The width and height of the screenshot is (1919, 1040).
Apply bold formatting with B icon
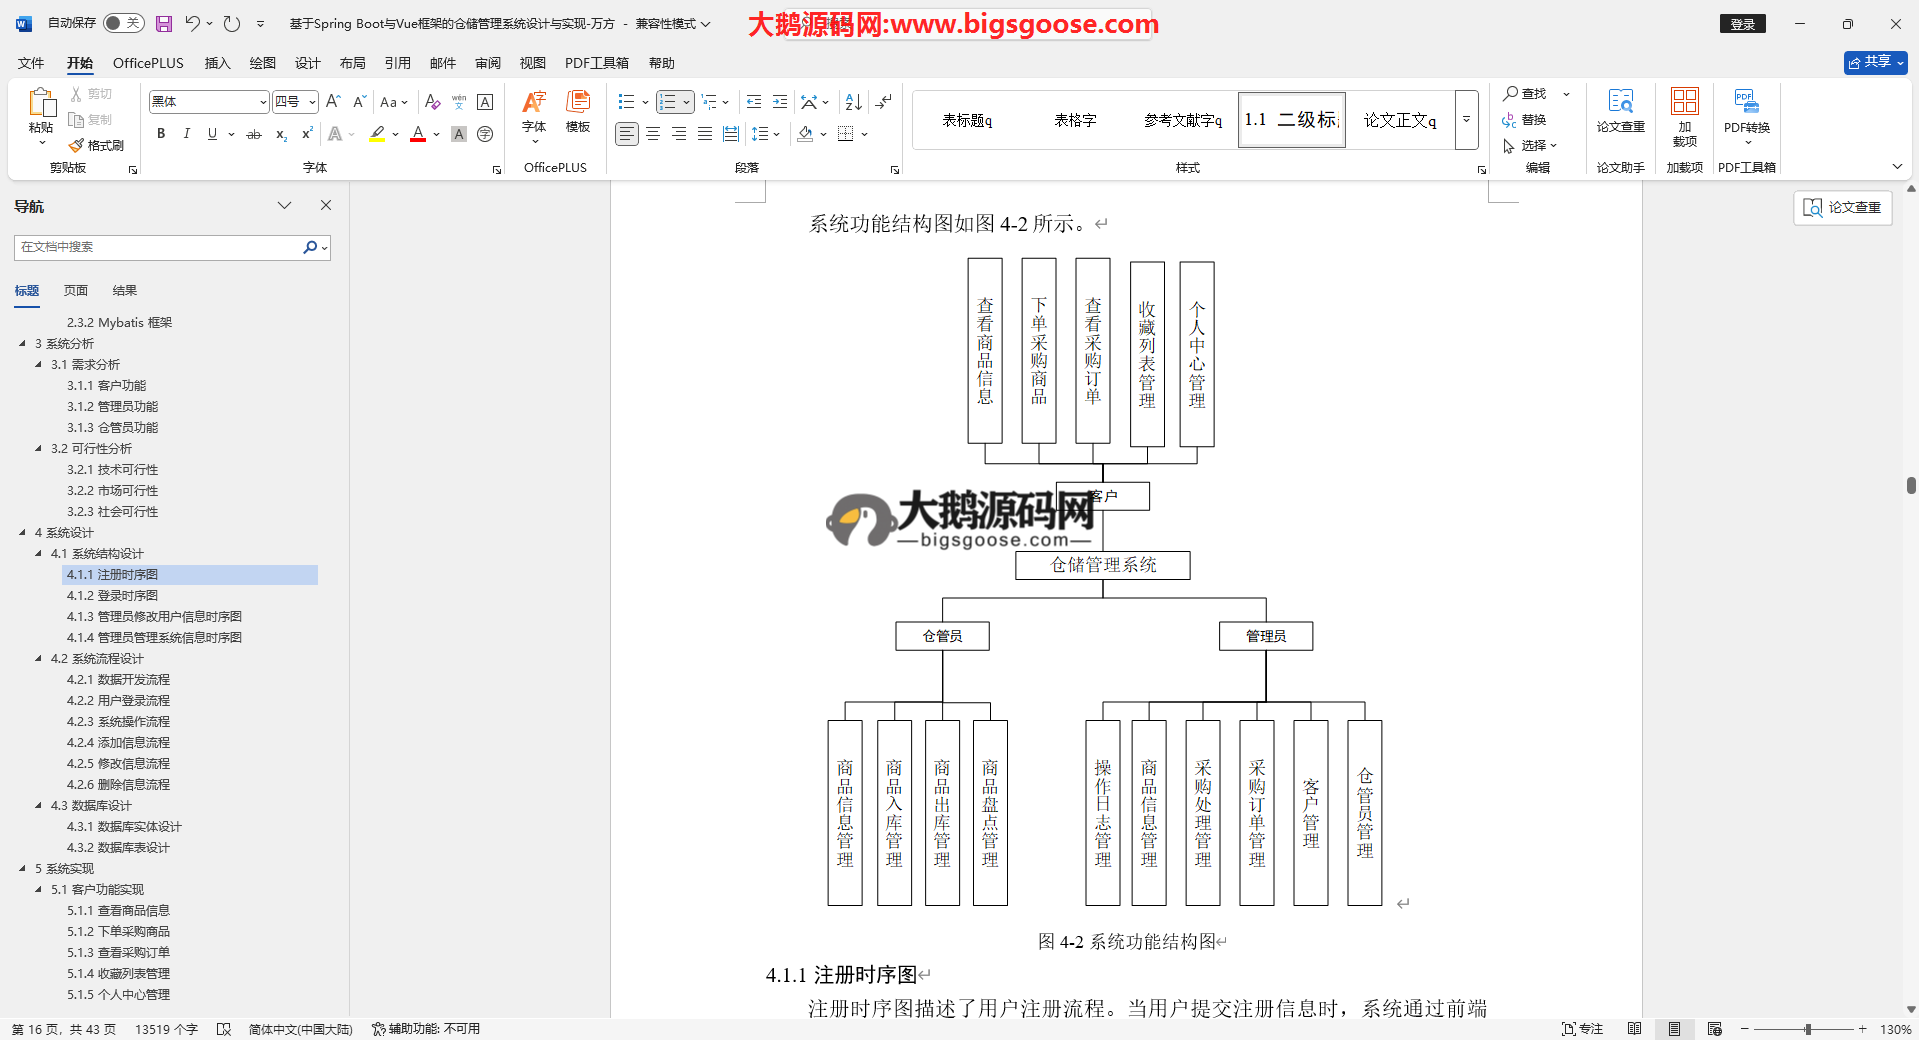161,134
